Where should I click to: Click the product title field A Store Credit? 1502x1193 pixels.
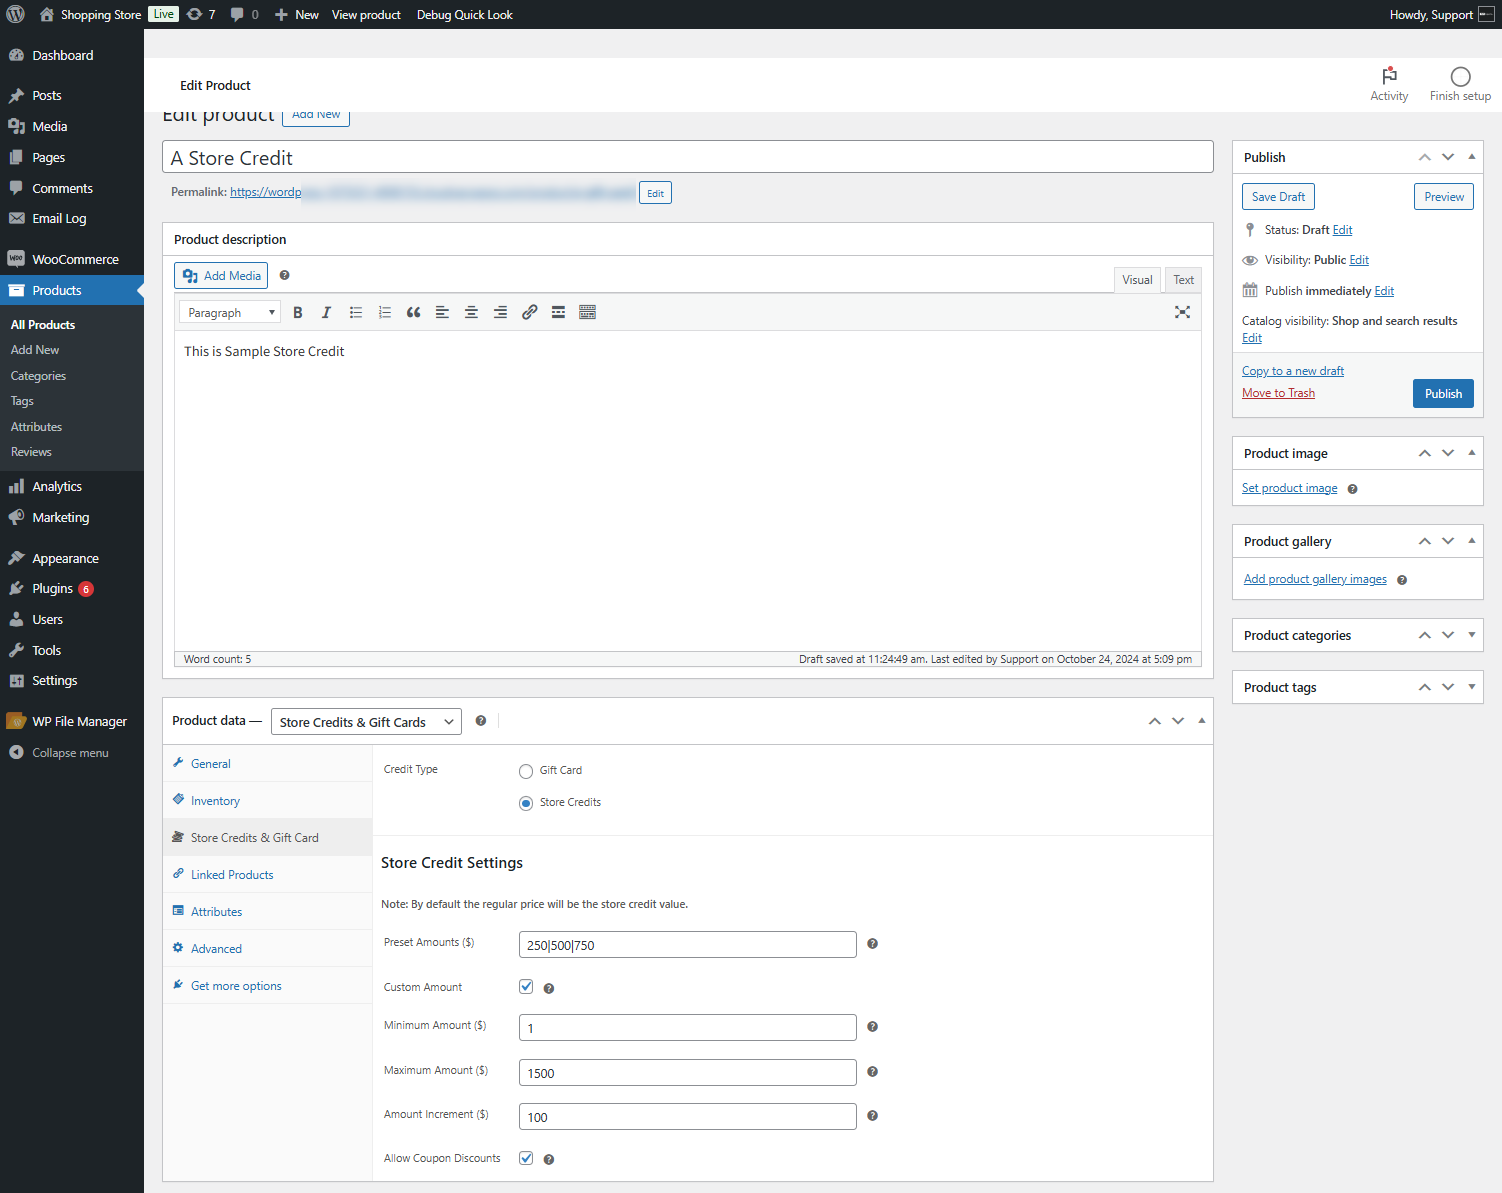tap(688, 157)
